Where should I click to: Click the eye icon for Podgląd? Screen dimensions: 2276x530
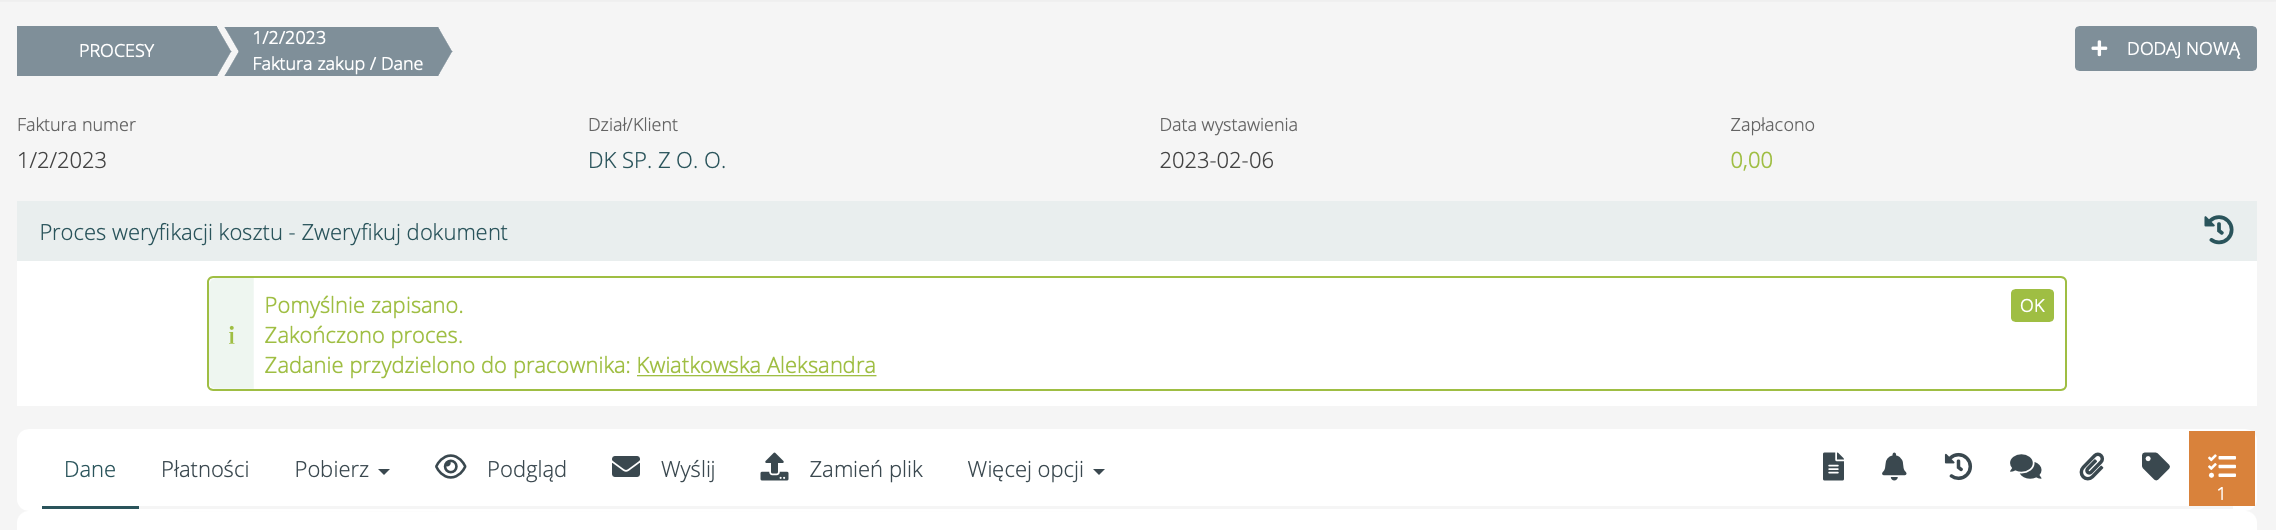click(451, 467)
